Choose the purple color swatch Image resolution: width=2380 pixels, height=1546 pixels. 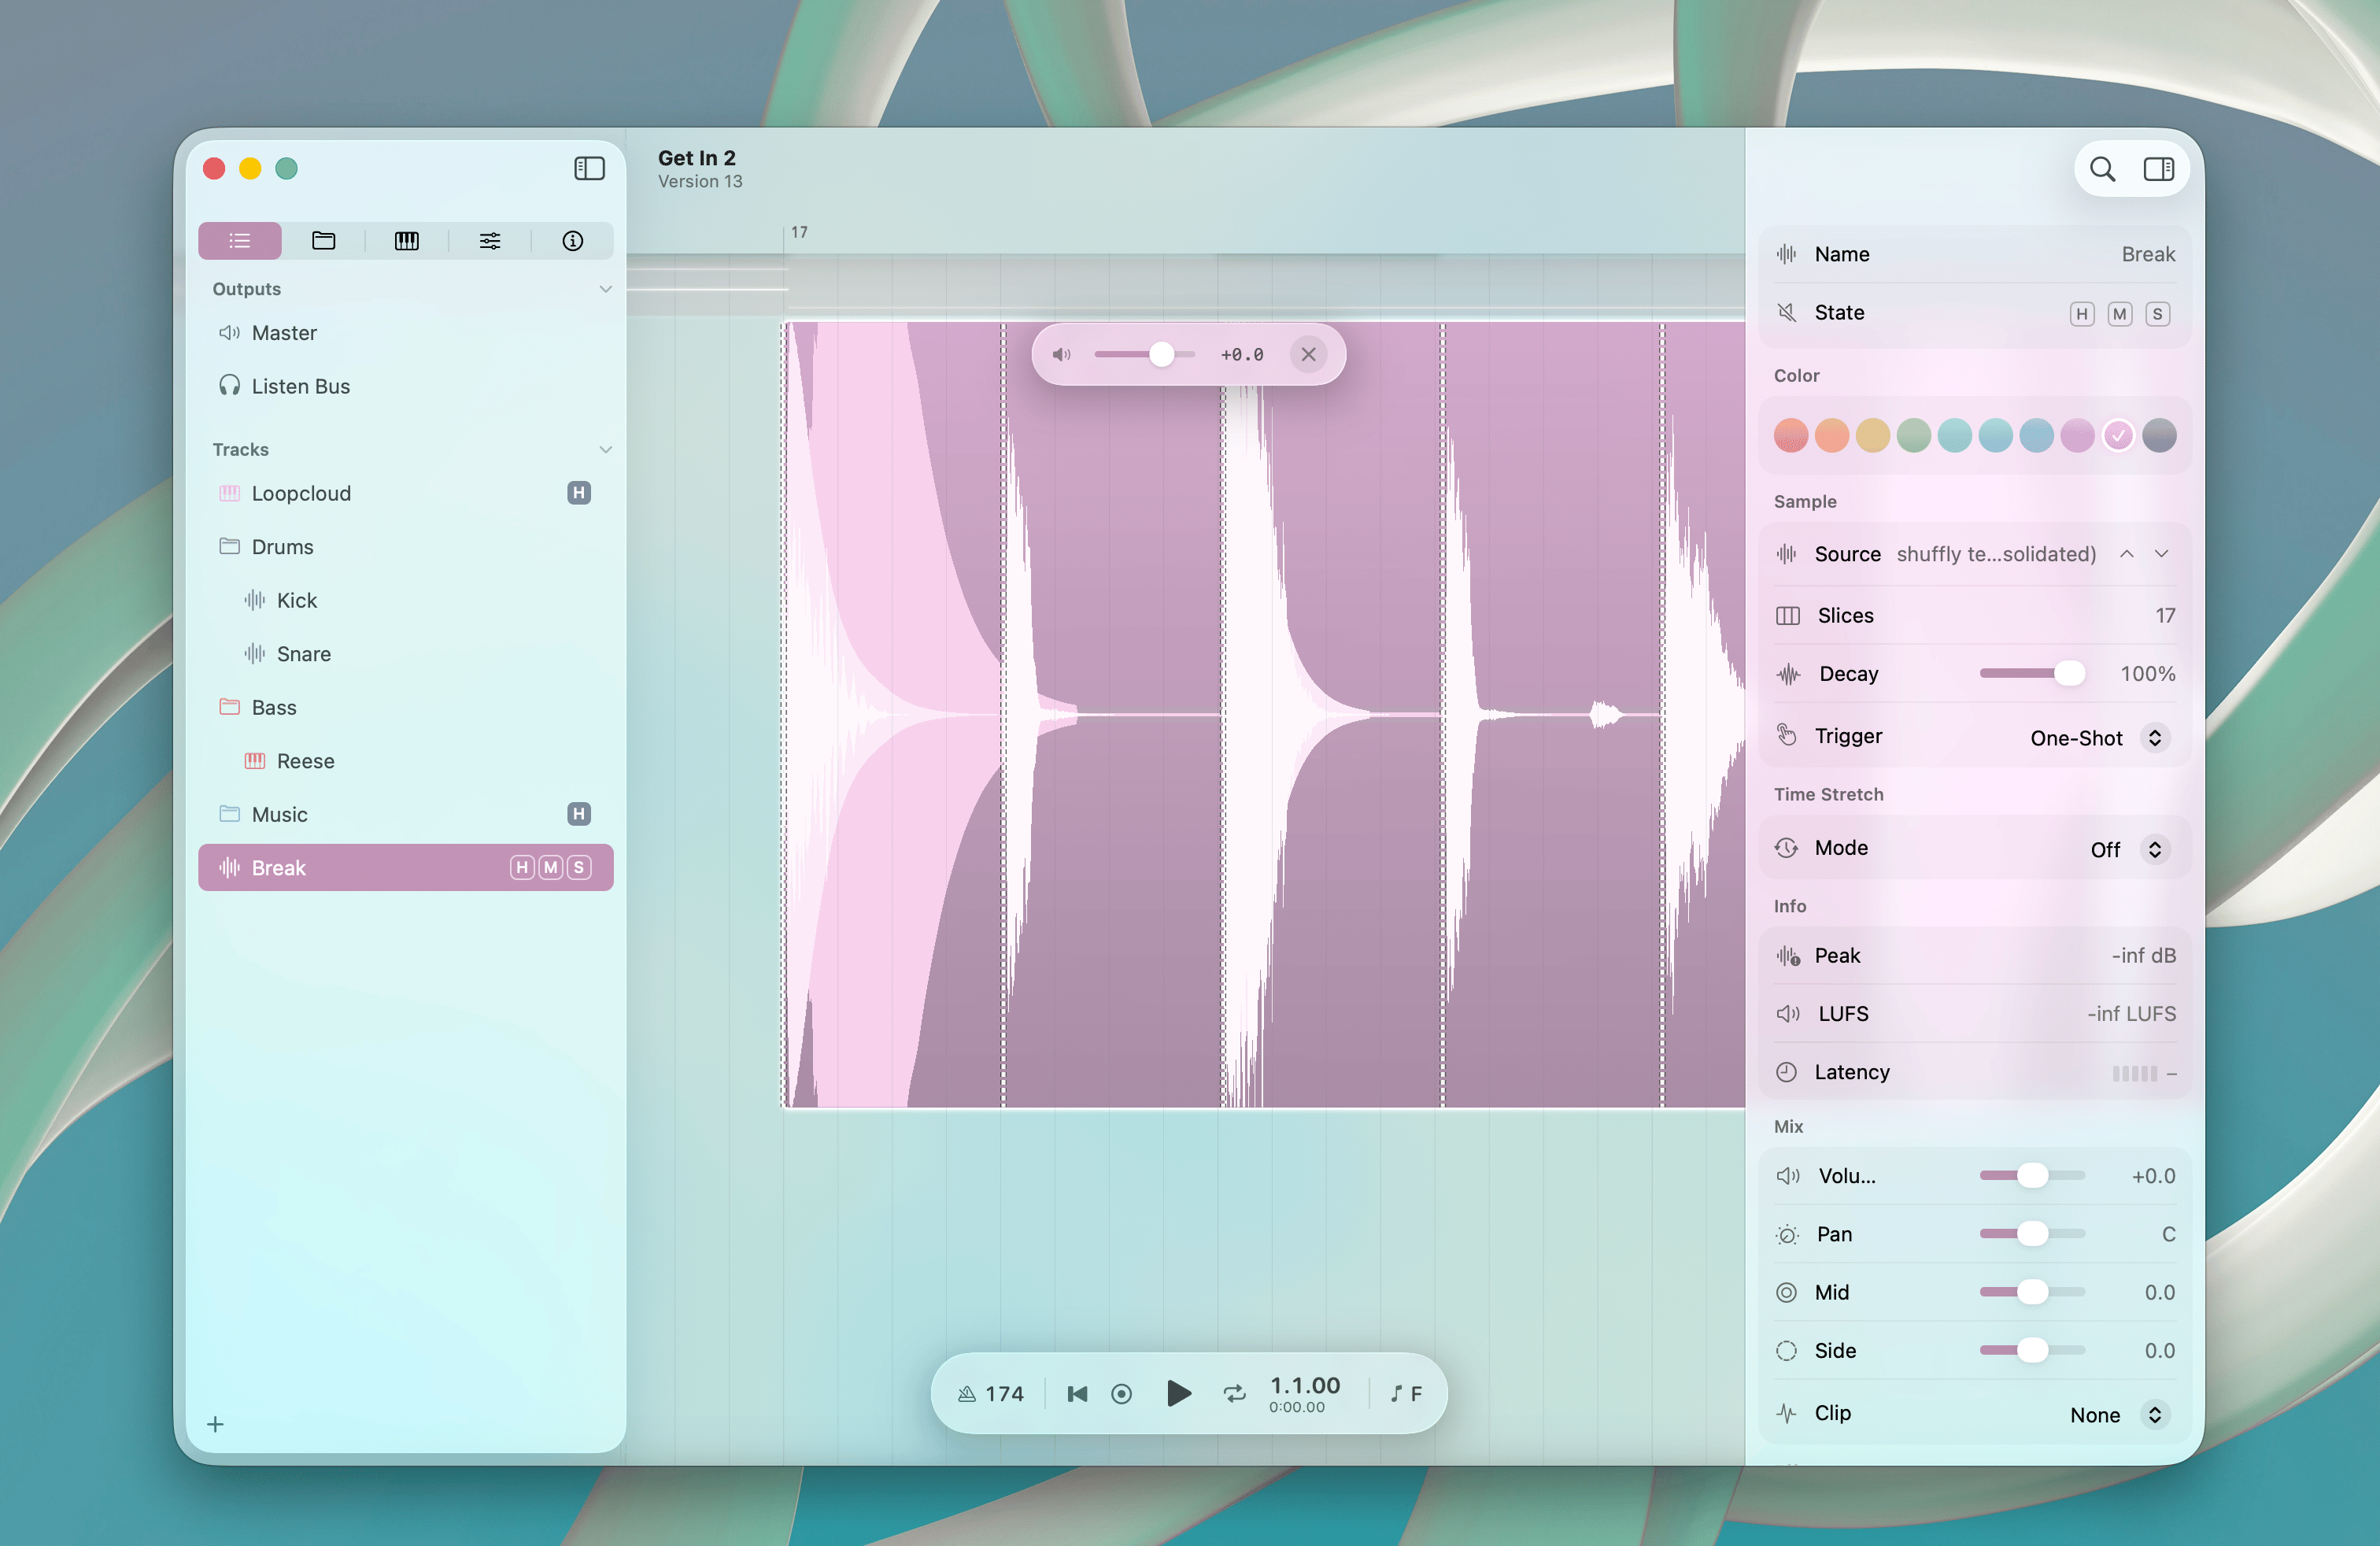click(x=2078, y=436)
